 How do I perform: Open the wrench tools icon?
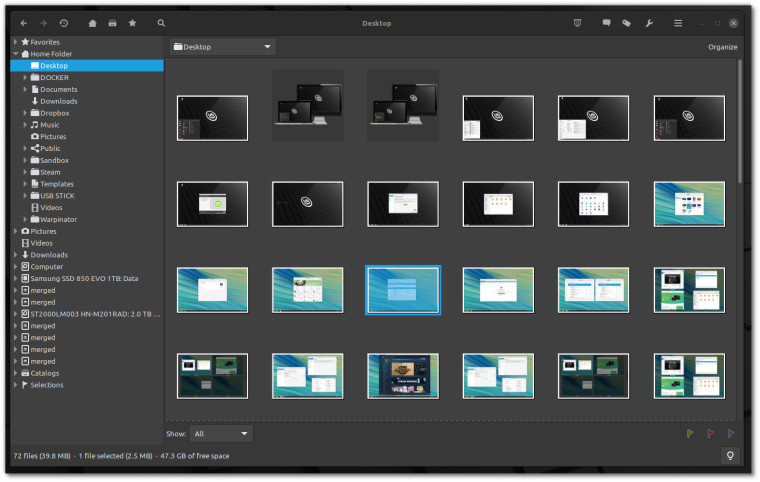649,23
